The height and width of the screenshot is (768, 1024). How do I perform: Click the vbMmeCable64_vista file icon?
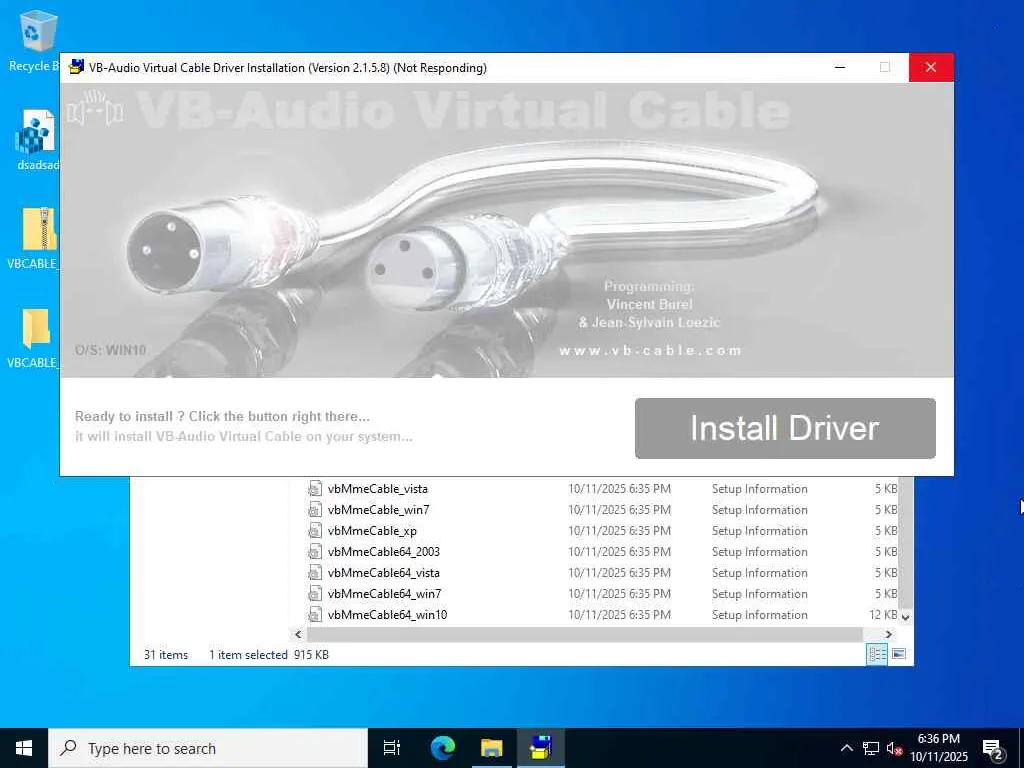click(x=315, y=573)
